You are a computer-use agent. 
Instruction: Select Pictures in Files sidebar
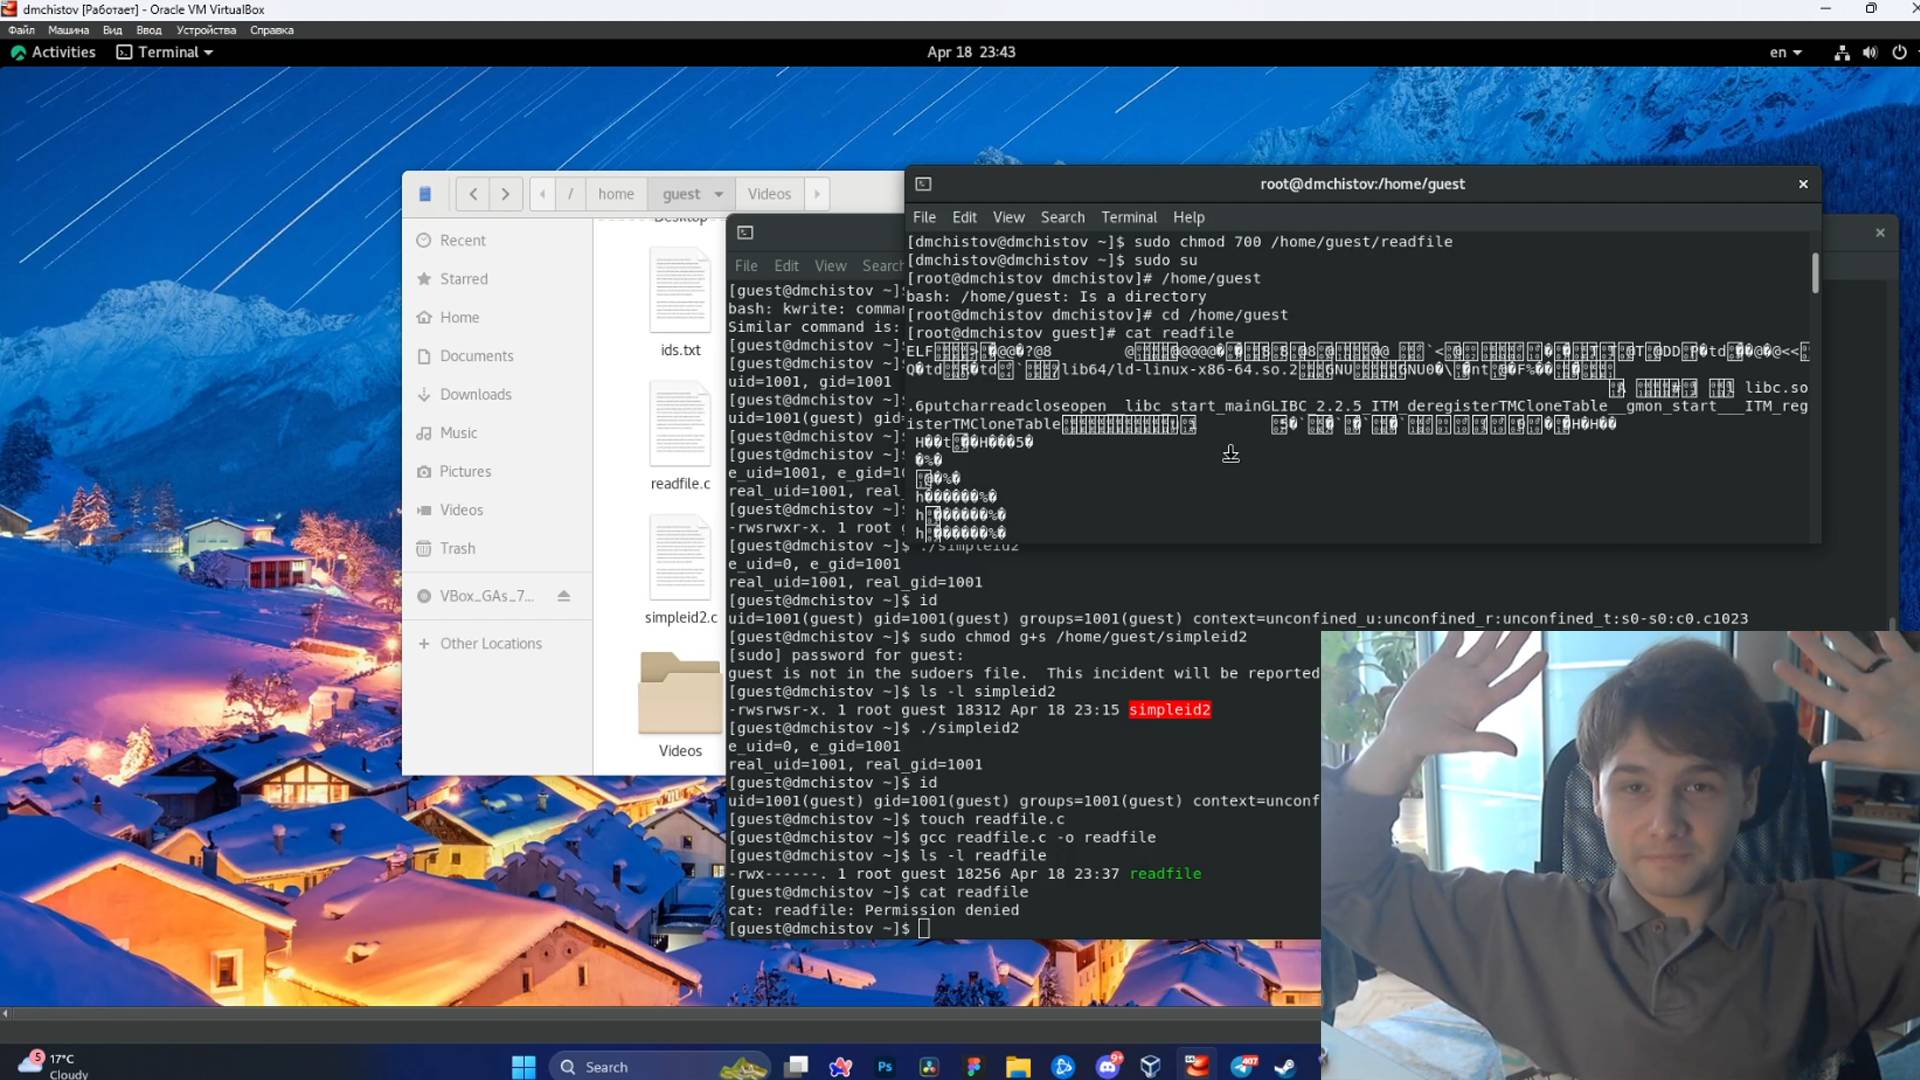(x=497, y=471)
